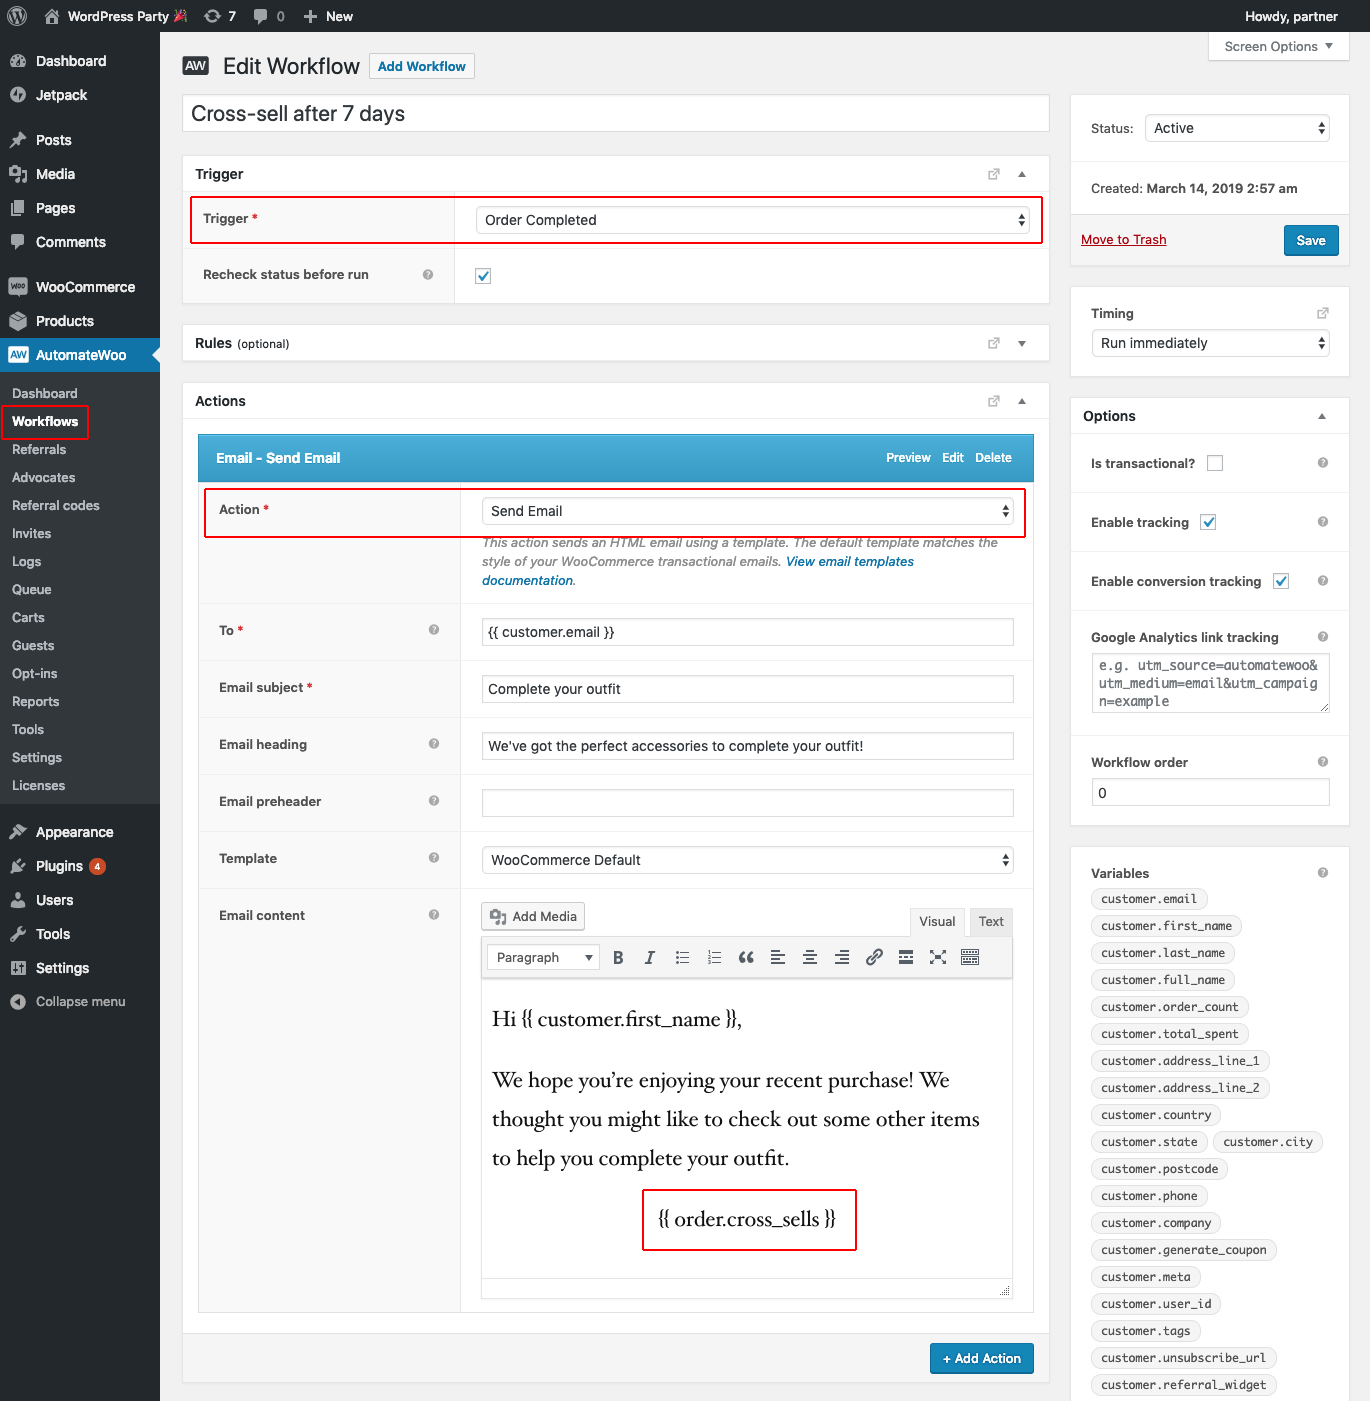Toggle the Enable tracking checkbox
Viewport: 1370px width, 1401px height.
coord(1208,522)
